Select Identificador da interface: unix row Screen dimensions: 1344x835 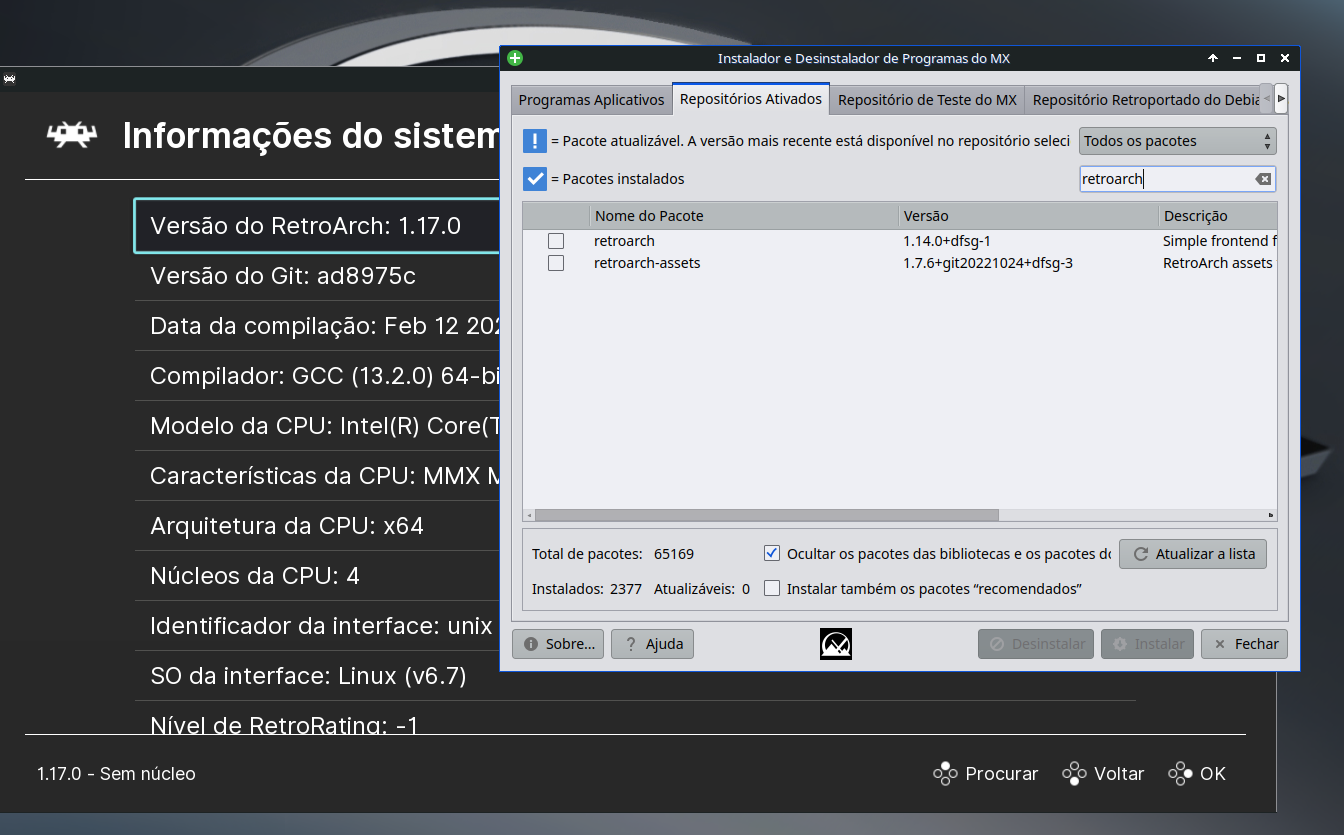pos(317,626)
